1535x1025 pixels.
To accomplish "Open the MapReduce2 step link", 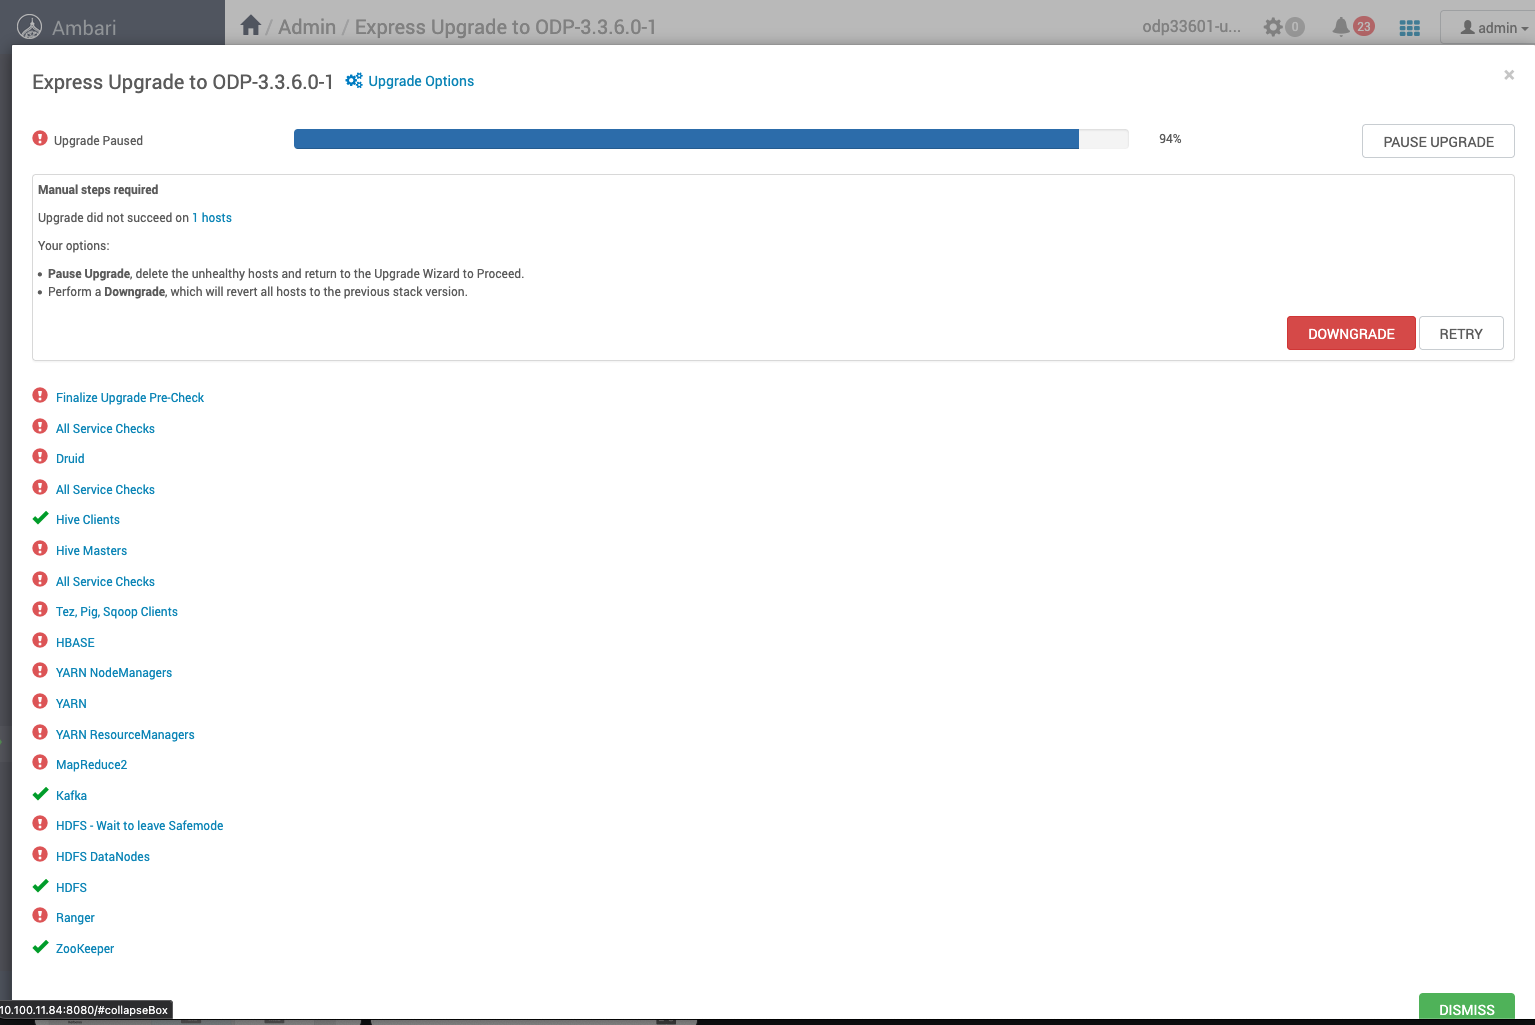I will click(x=91, y=765).
